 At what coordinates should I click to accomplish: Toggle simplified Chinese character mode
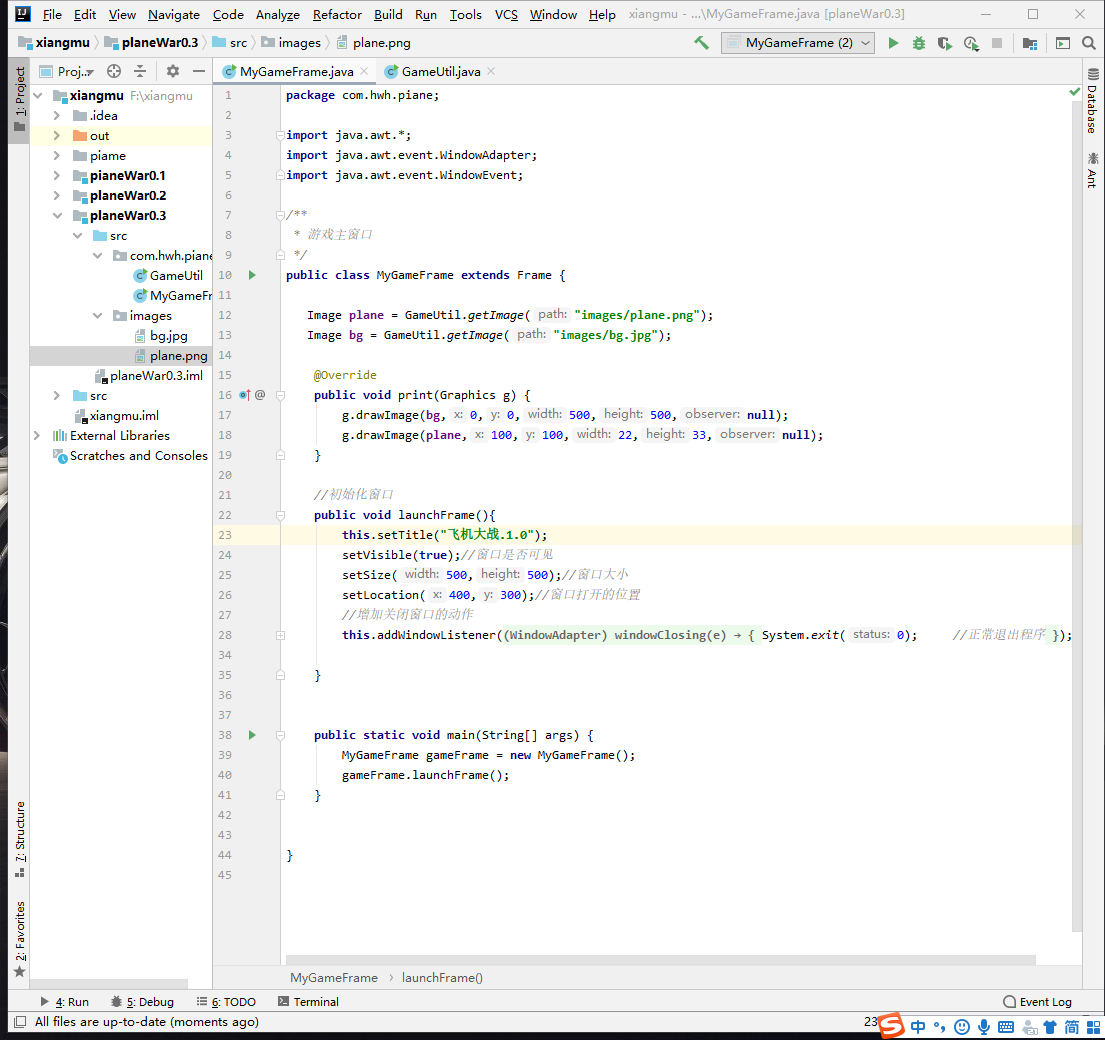point(1072,1027)
